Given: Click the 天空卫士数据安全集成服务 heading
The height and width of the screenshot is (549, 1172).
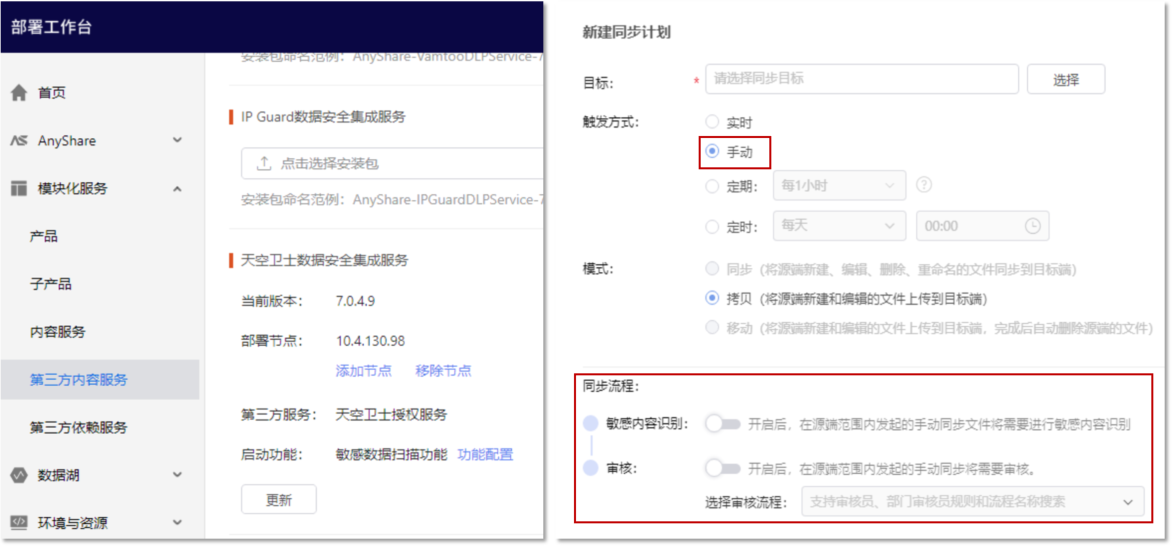Looking at the screenshot, I should point(325,260).
